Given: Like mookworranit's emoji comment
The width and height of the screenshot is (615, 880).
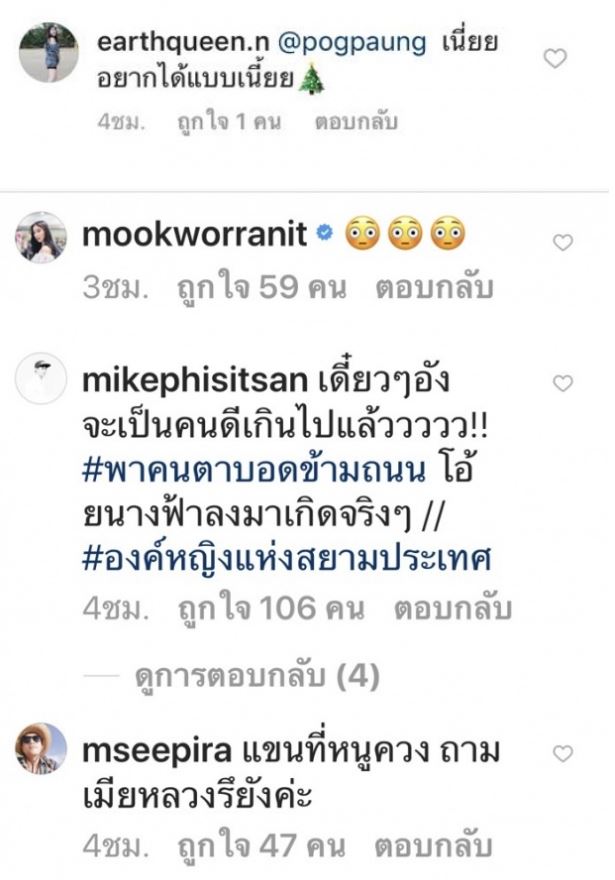Looking at the screenshot, I should click(x=563, y=242).
